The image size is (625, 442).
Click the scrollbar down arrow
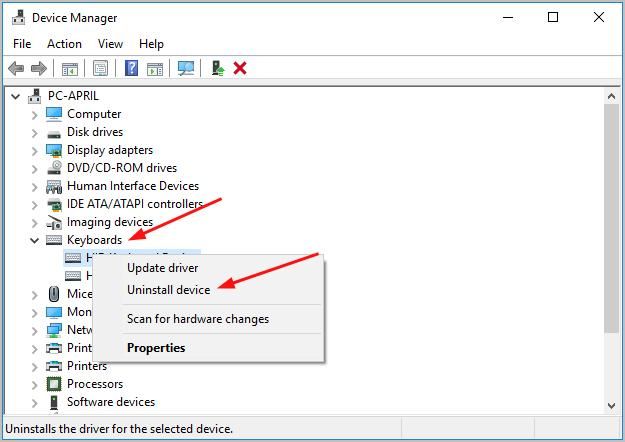(x=612, y=405)
